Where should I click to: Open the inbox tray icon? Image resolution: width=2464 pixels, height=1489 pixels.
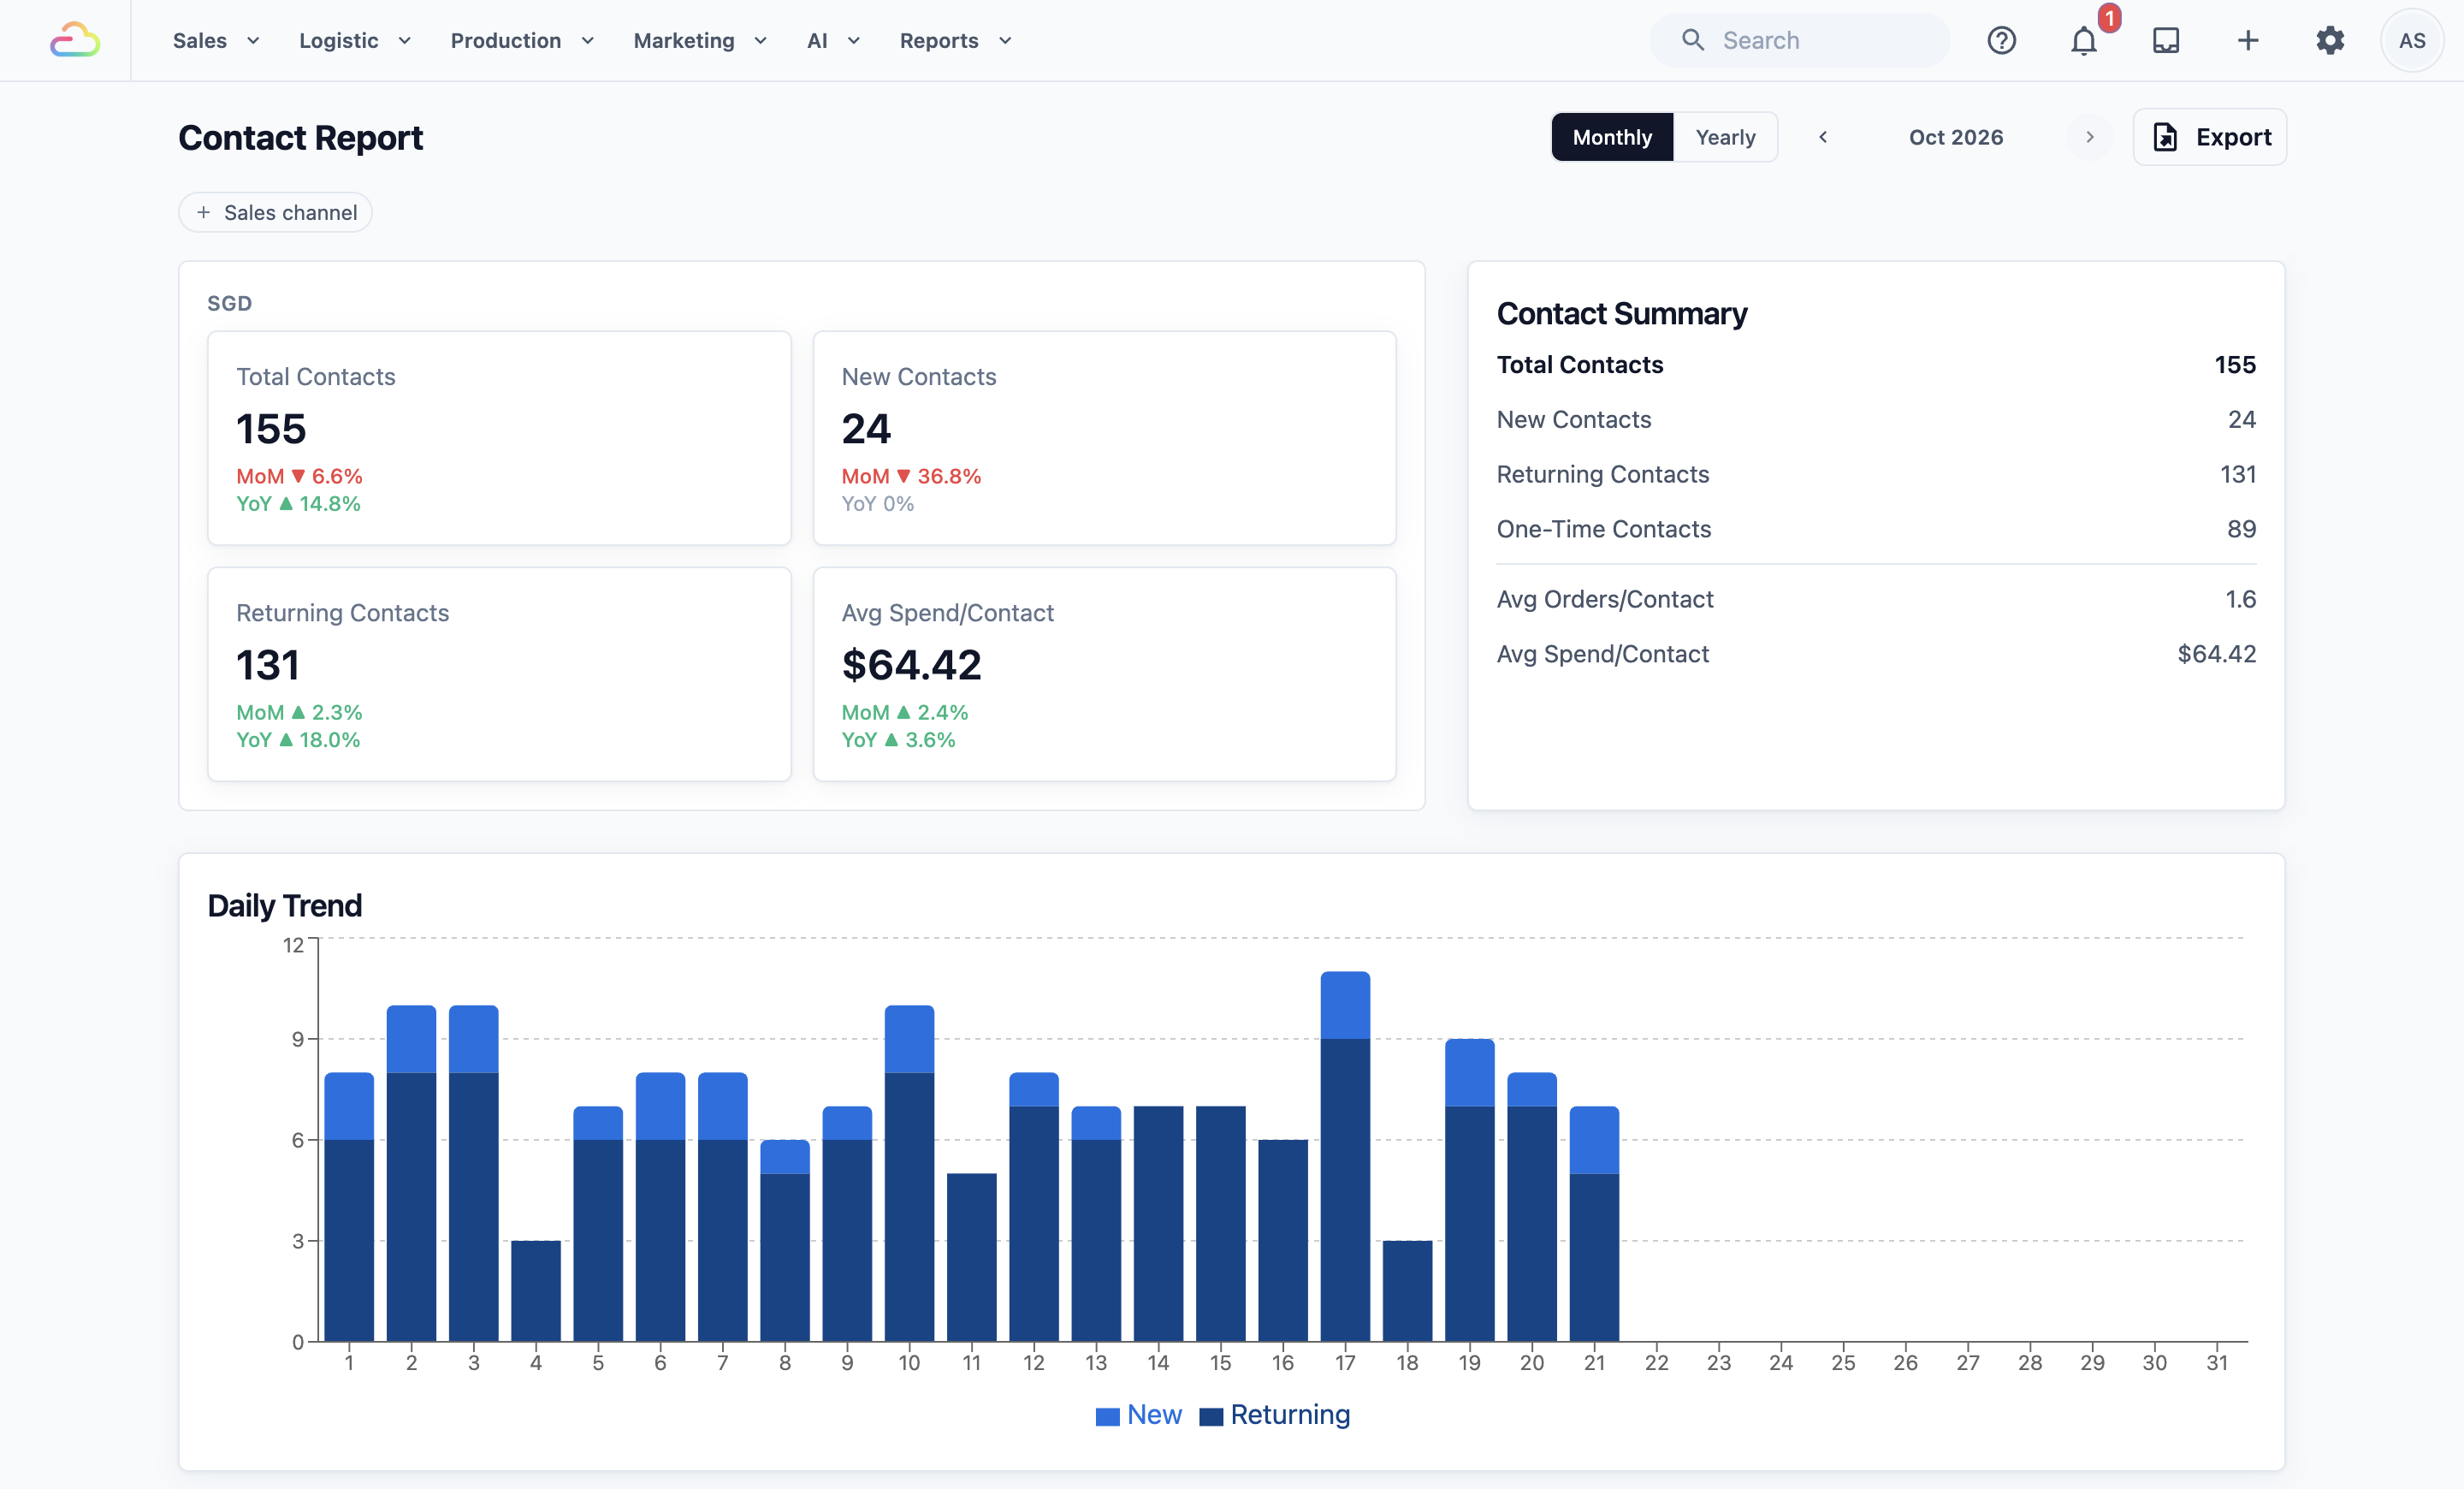[2166, 40]
